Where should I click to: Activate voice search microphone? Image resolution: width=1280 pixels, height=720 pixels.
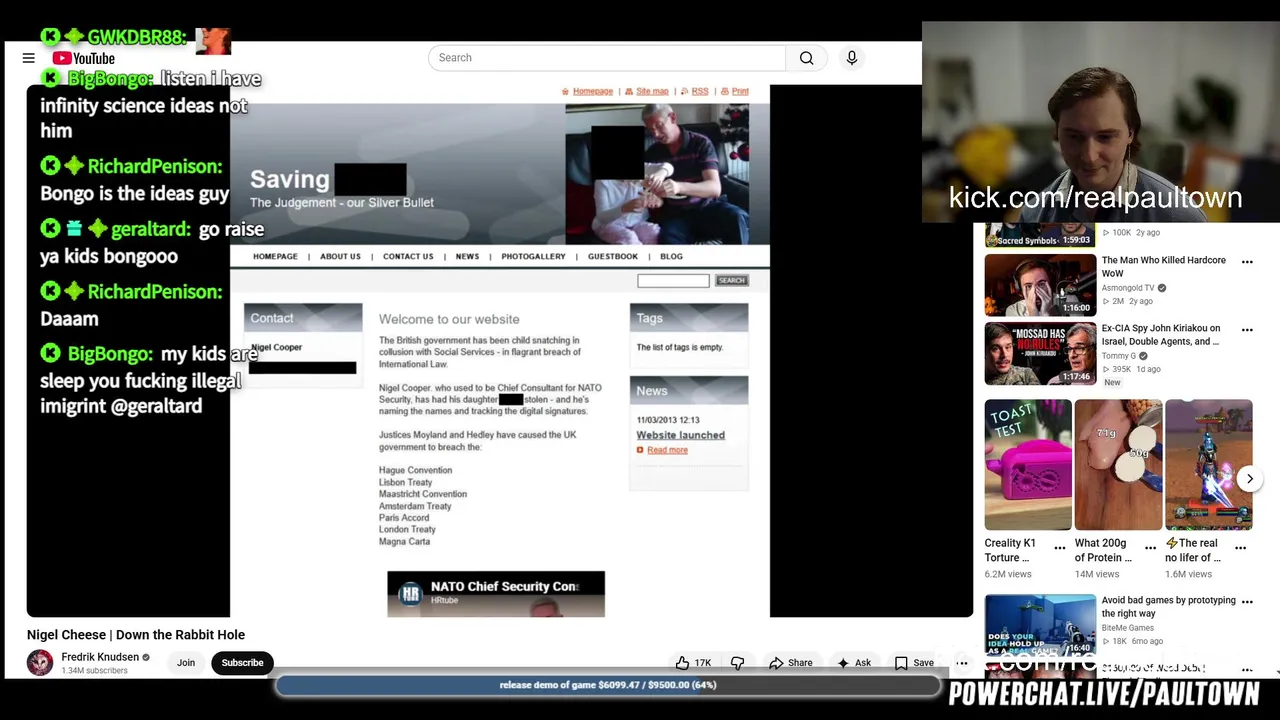852,58
